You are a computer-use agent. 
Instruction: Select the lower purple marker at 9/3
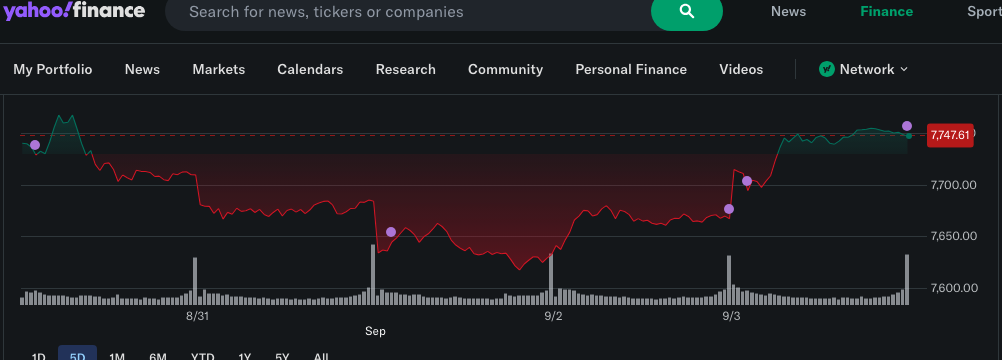click(729, 209)
